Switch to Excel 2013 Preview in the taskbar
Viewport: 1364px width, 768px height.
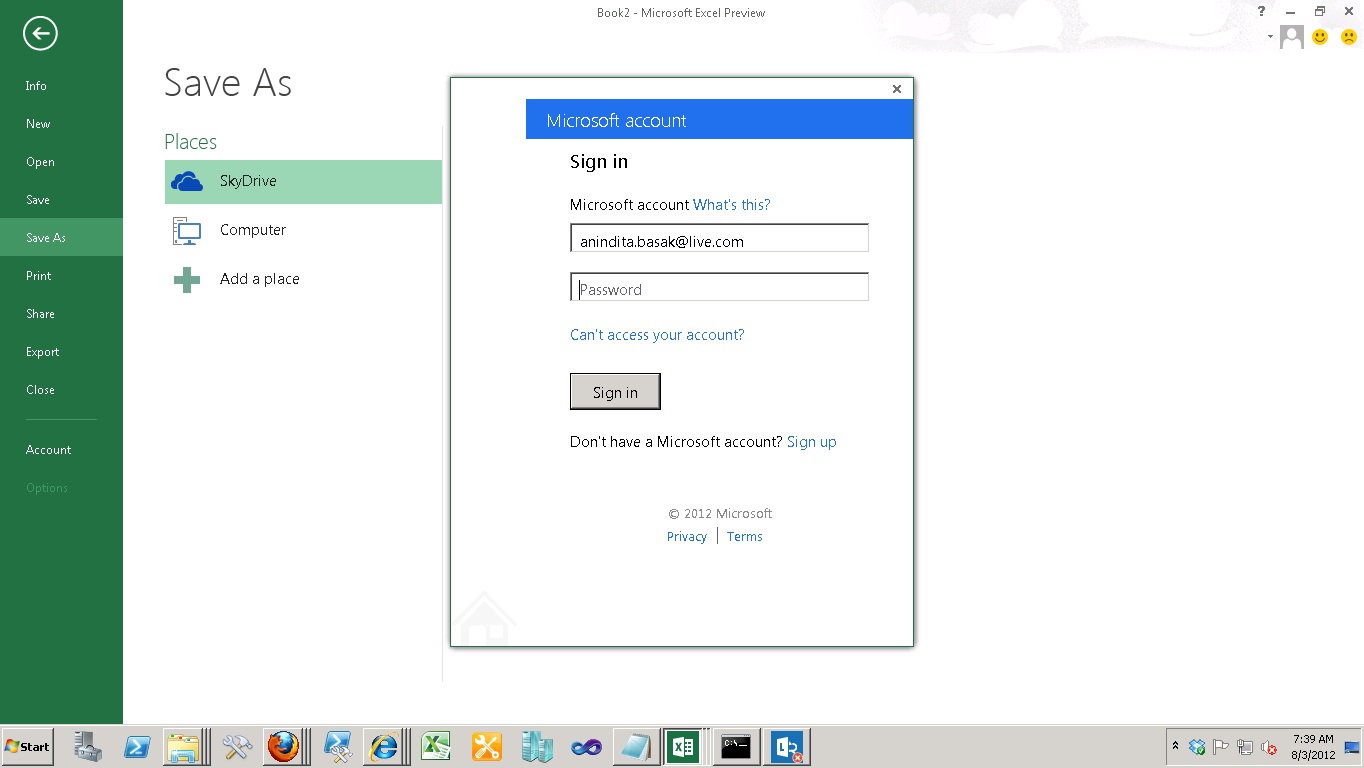684,746
